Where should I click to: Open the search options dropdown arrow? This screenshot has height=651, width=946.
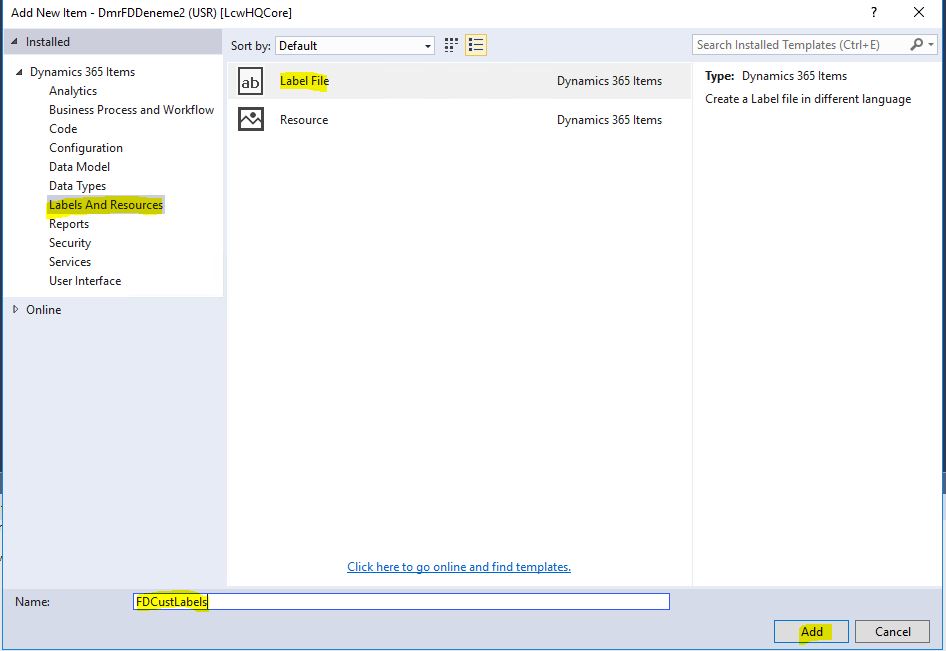coord(931,45)
